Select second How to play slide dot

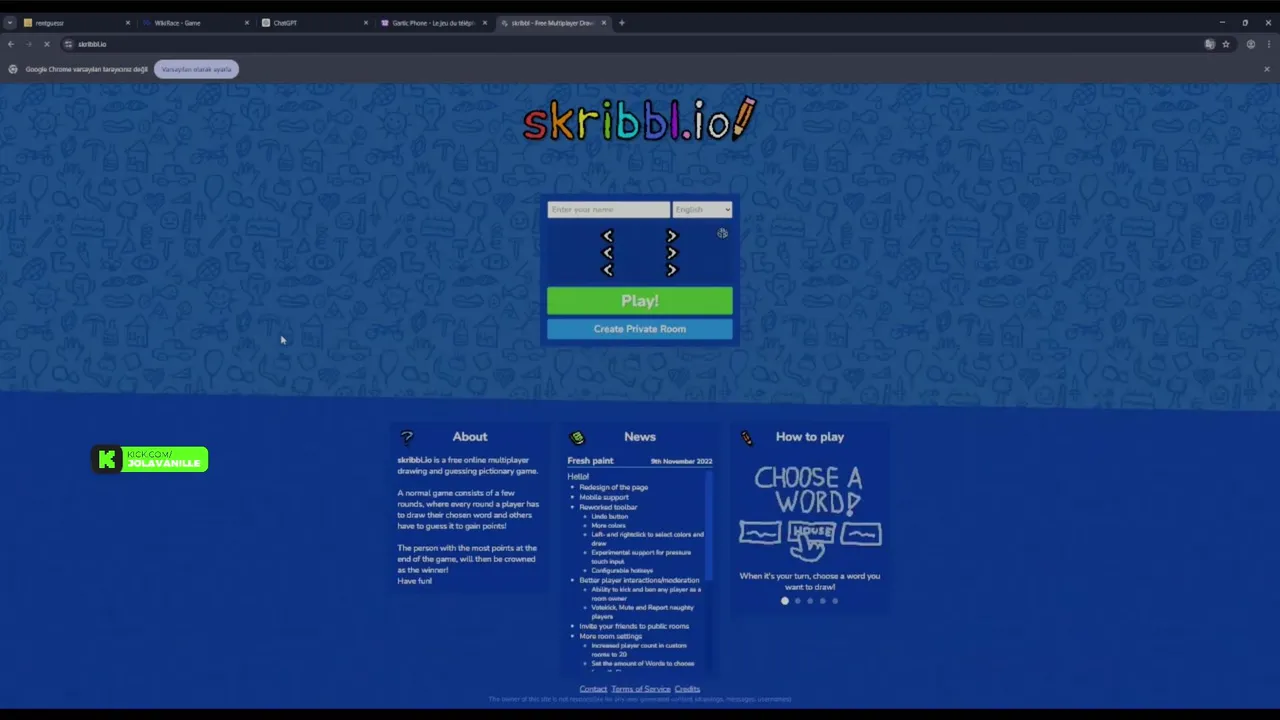coord(797,601)
